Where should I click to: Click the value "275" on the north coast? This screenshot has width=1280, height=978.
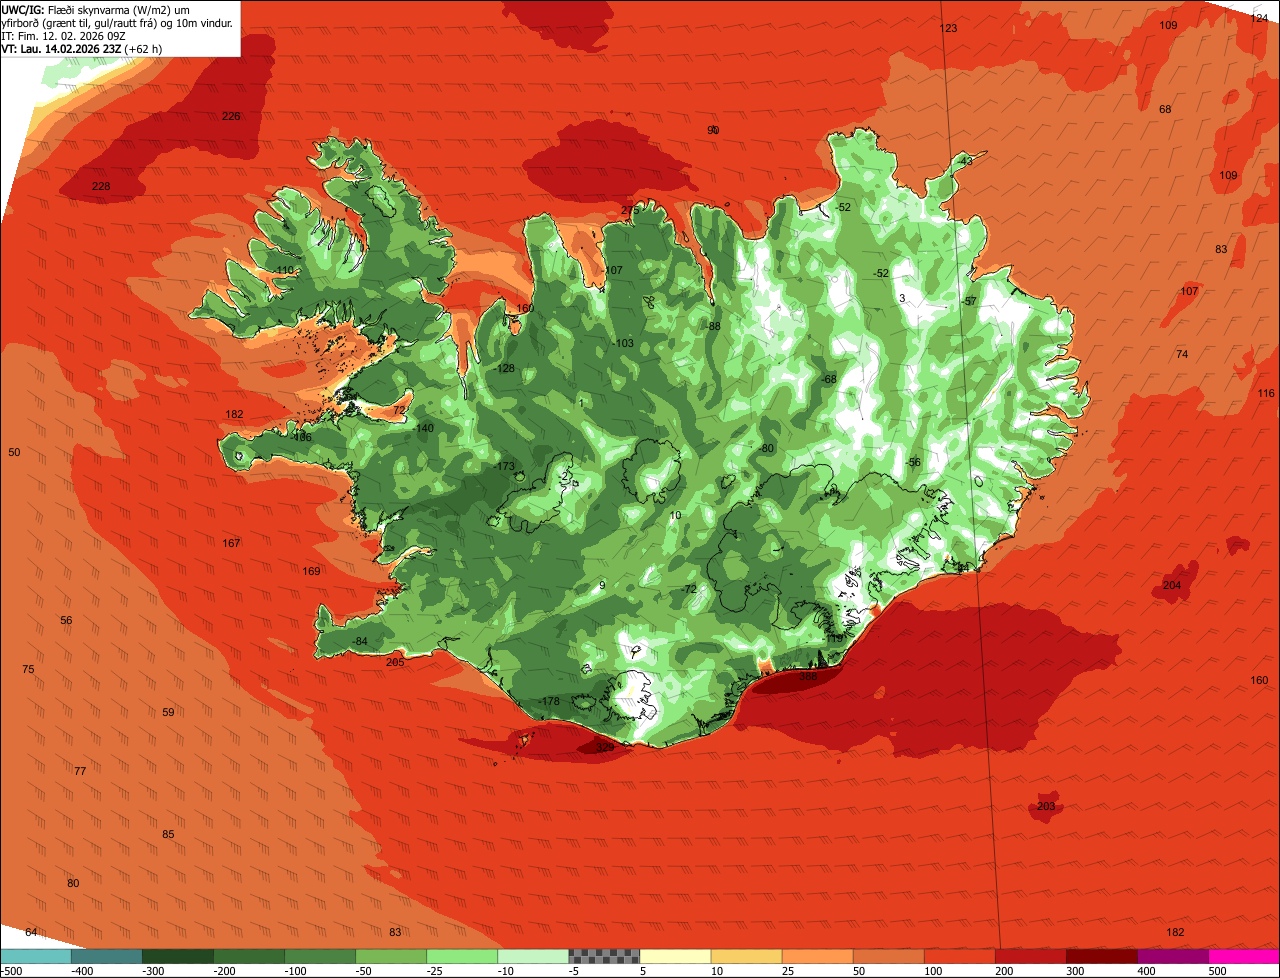629,210
